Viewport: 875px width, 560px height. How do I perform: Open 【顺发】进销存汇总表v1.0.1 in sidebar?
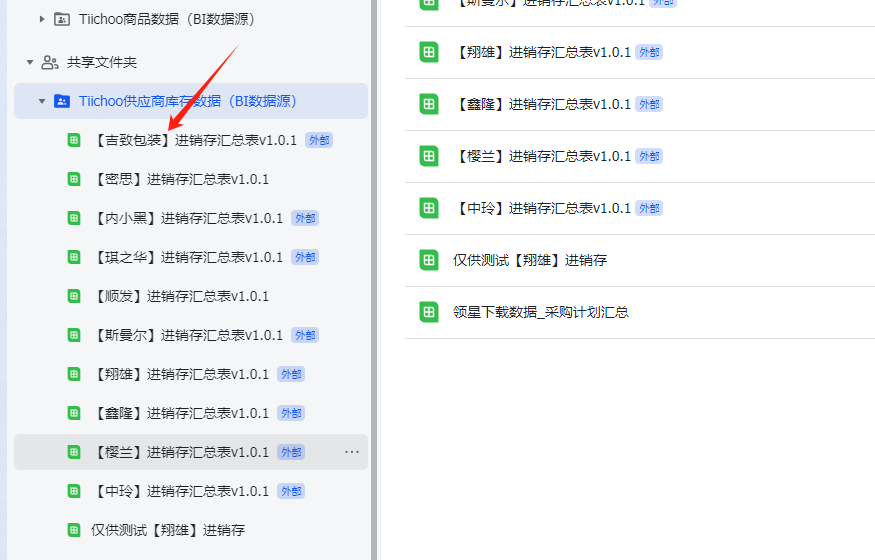pos(180,296)
